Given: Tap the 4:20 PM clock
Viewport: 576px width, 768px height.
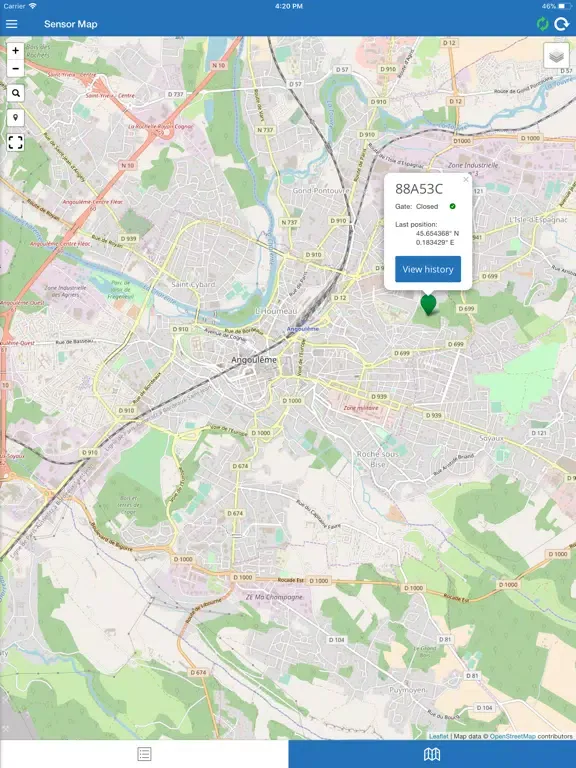Looking at the screenshot, I should pos(289,6).
